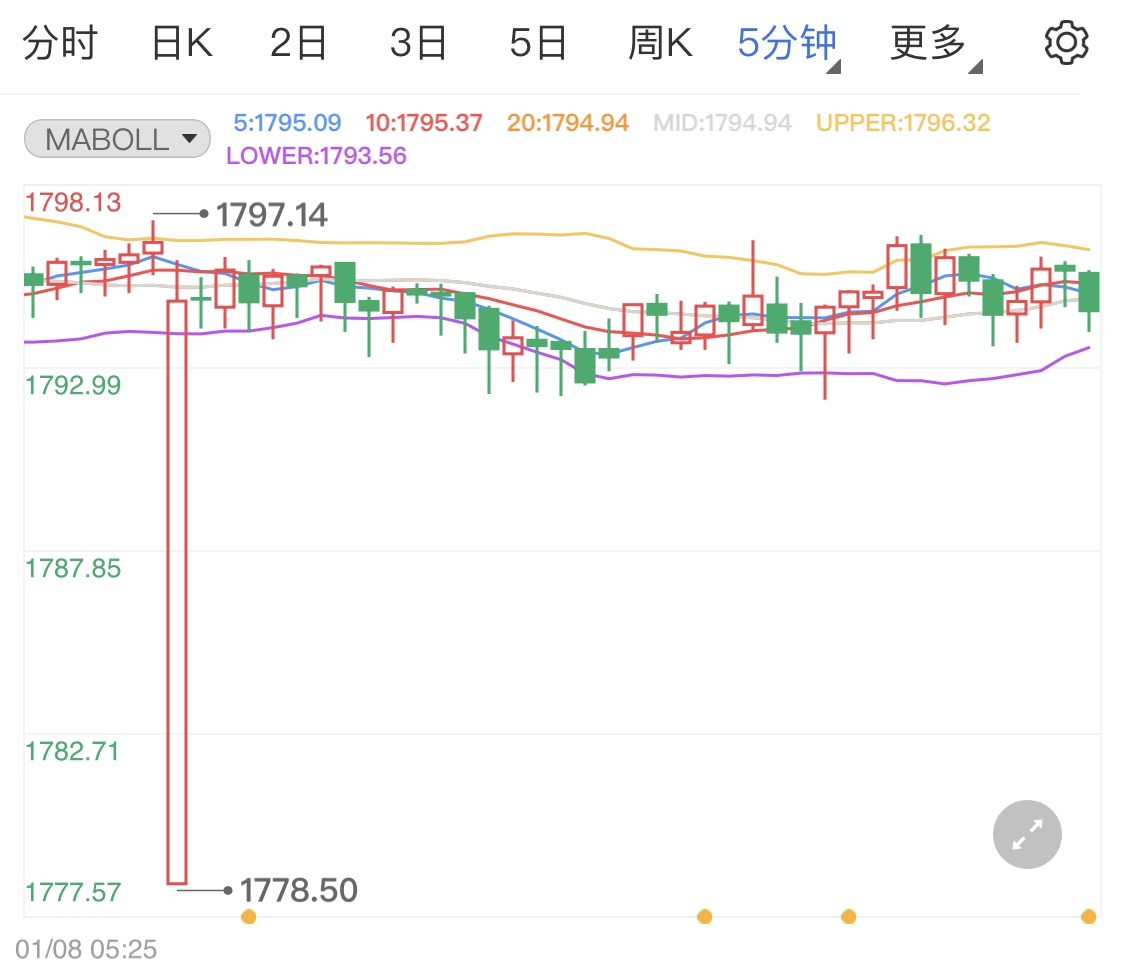1125x968 pixels.
Task: Click the 1798.13 axis price label
Action: point(73,202)
